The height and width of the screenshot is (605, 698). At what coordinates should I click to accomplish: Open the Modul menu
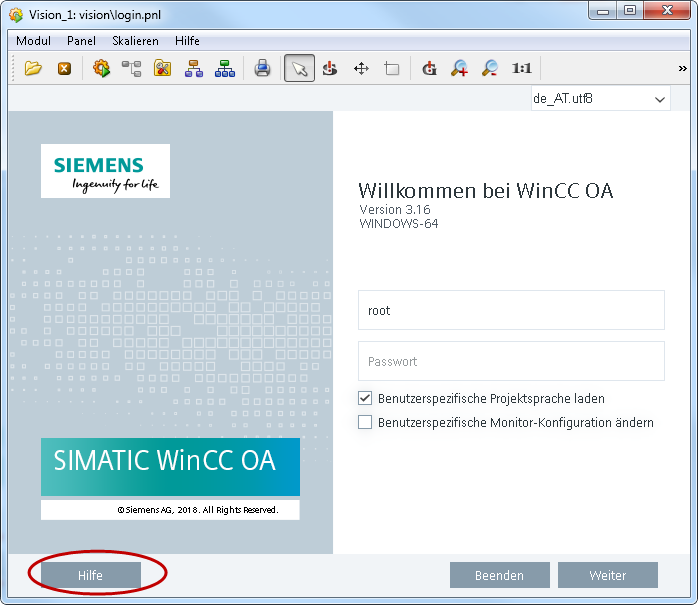click(34, 41)
